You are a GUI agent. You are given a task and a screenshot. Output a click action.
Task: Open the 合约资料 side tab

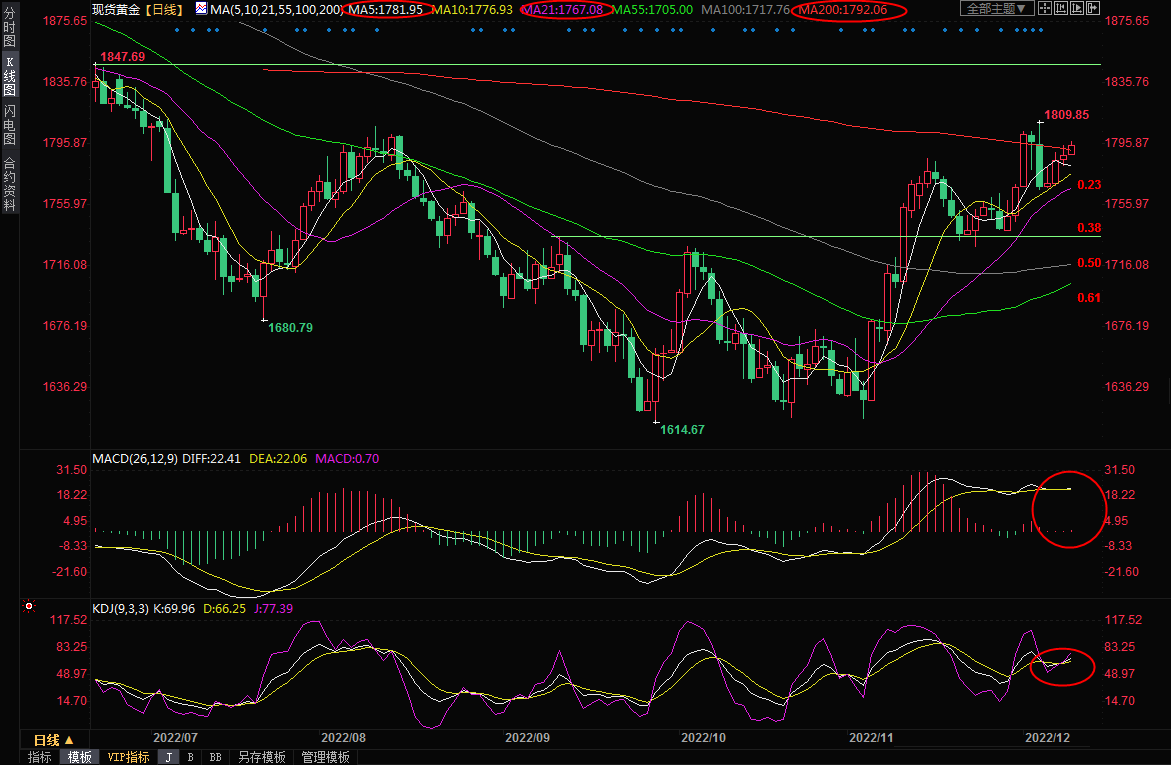[x=9, y=184]
